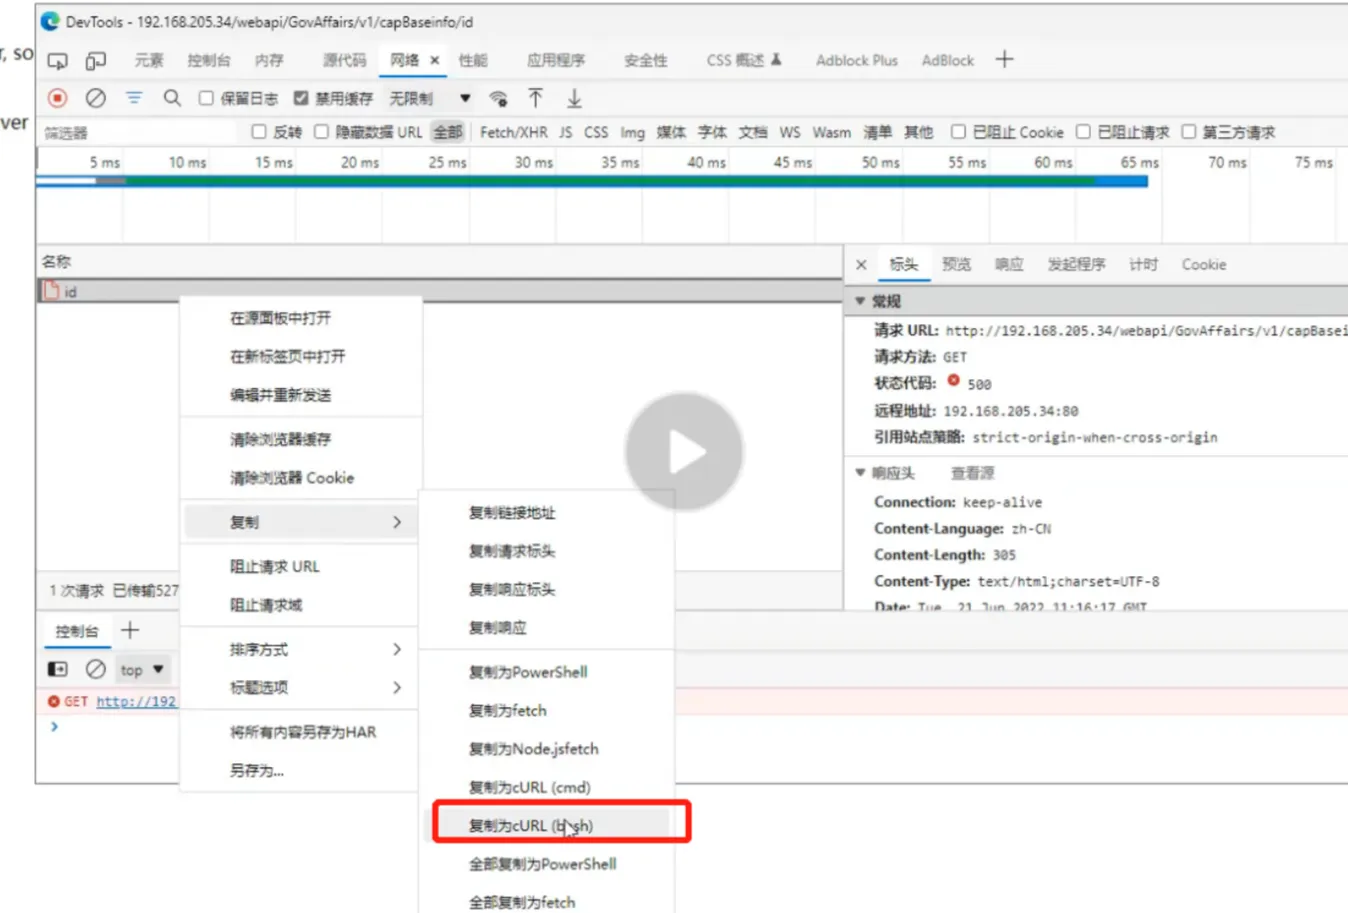Click the inspect element picker icon
1348x913 pixels.
click(58, 61)
